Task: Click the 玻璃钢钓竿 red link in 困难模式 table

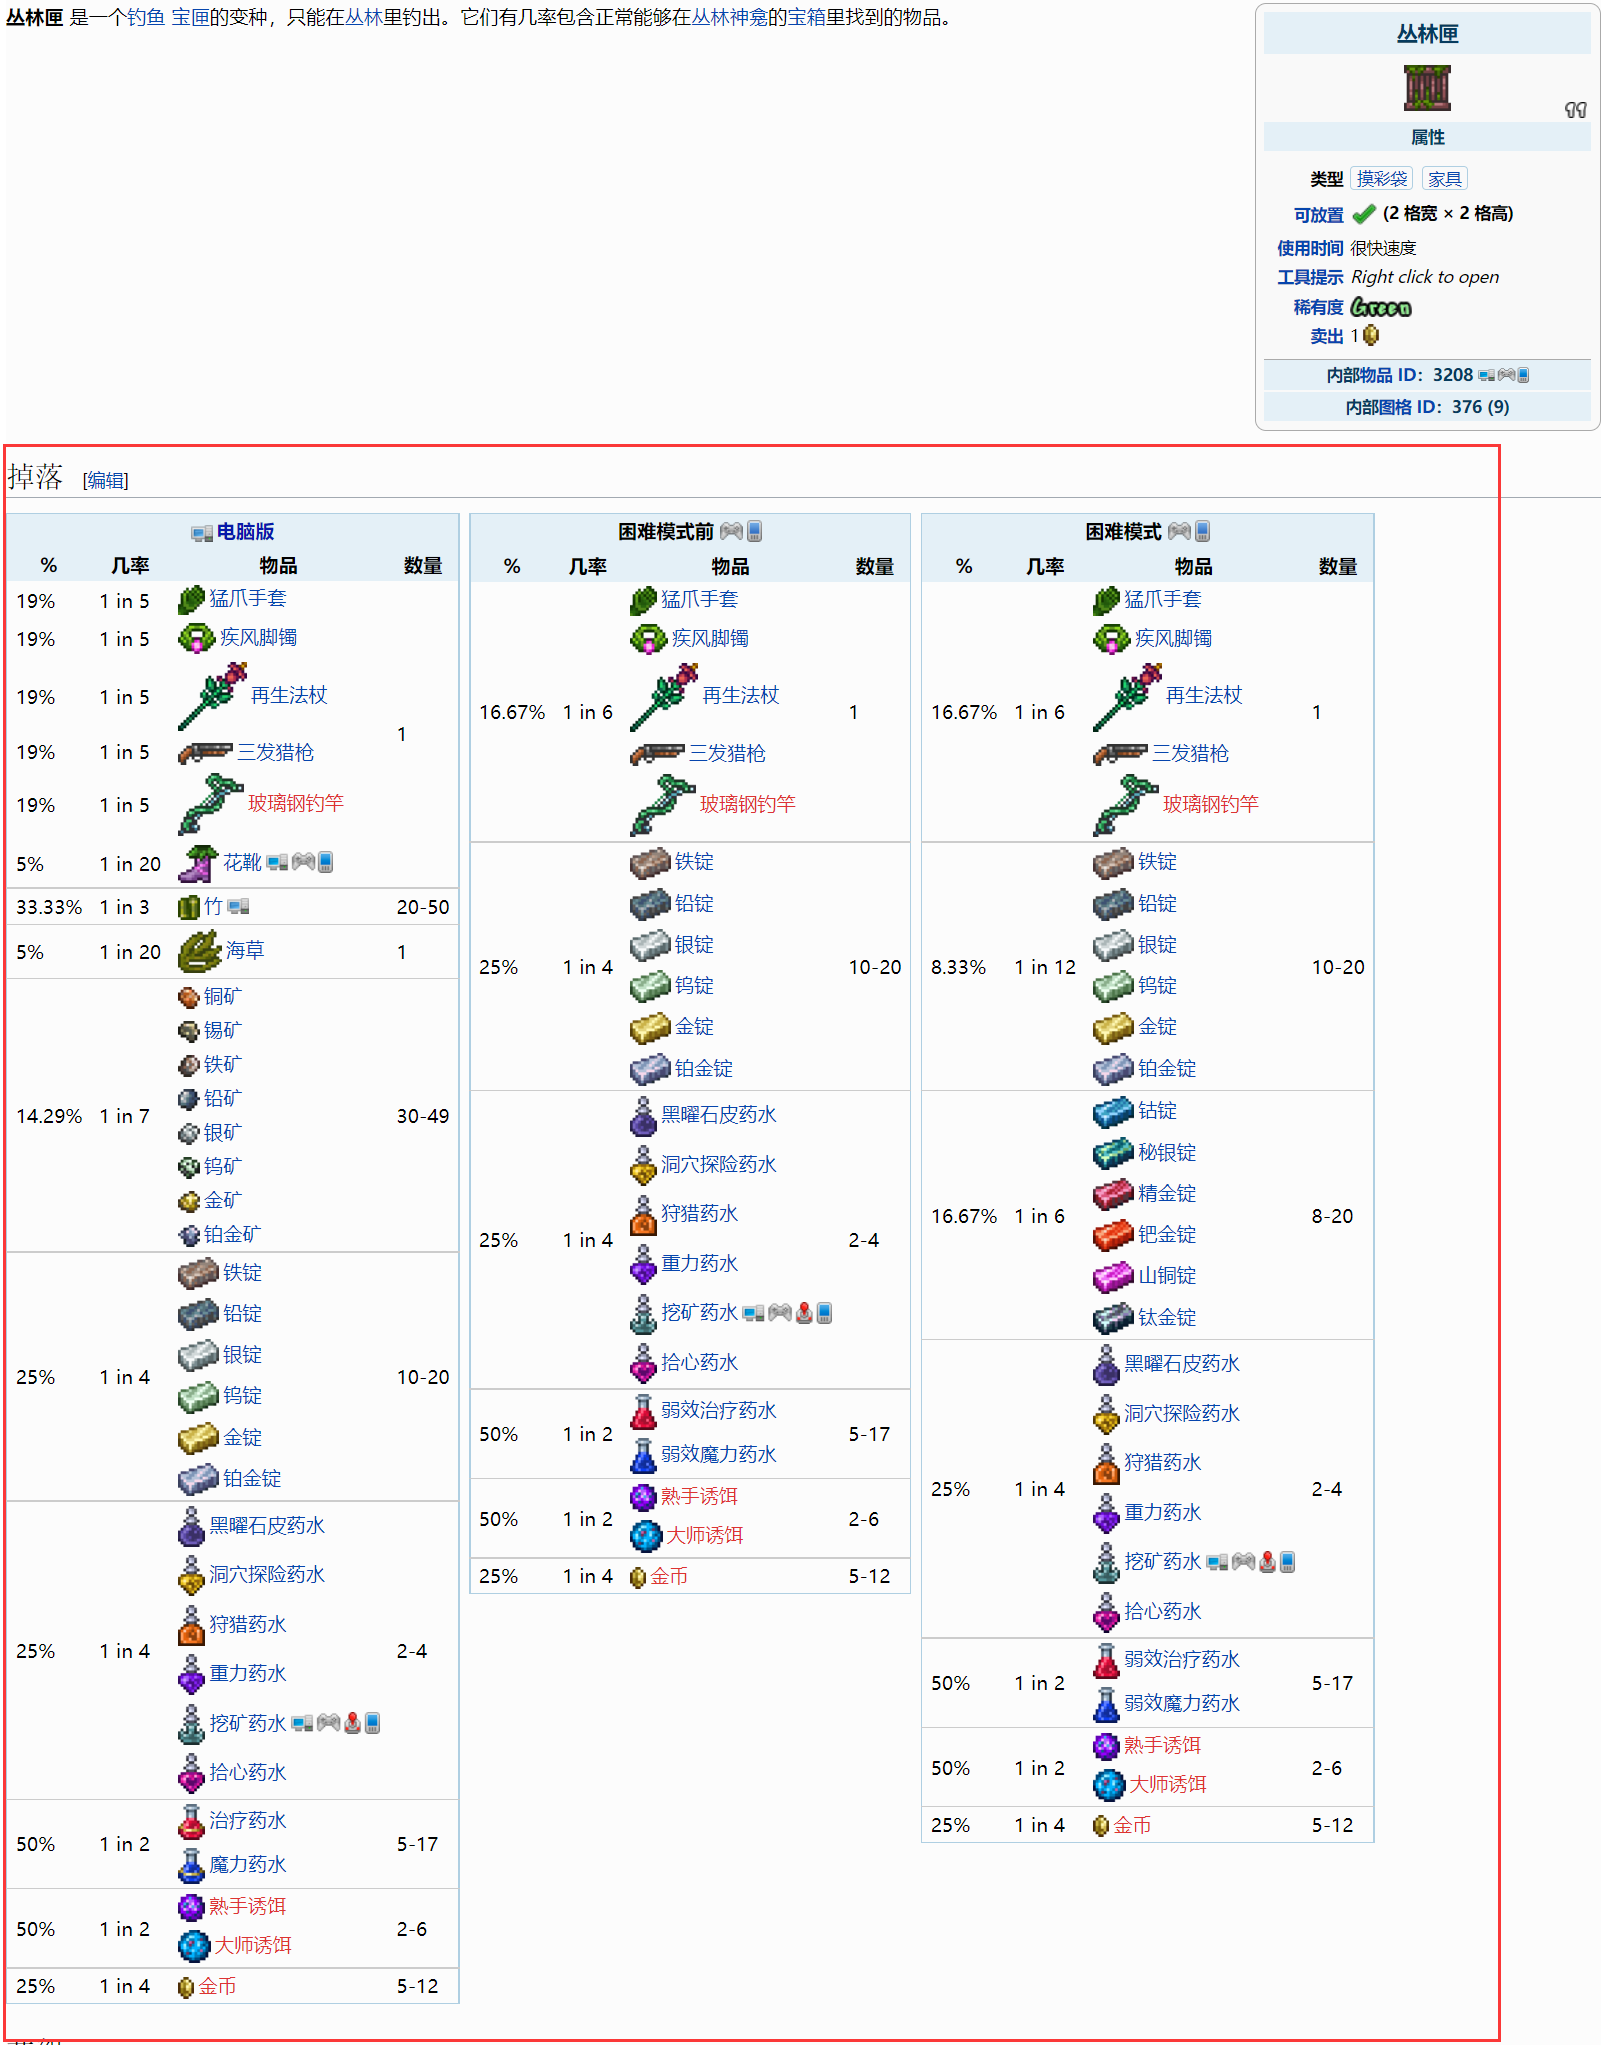Action: pyautogui.click(x=1210, y=804)
